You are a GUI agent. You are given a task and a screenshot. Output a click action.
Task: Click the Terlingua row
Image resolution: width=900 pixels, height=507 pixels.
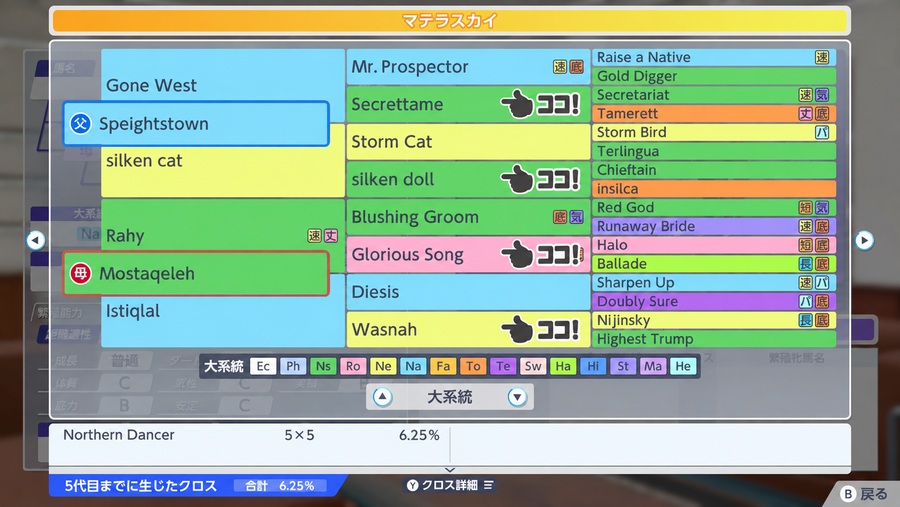pos(713,151)
